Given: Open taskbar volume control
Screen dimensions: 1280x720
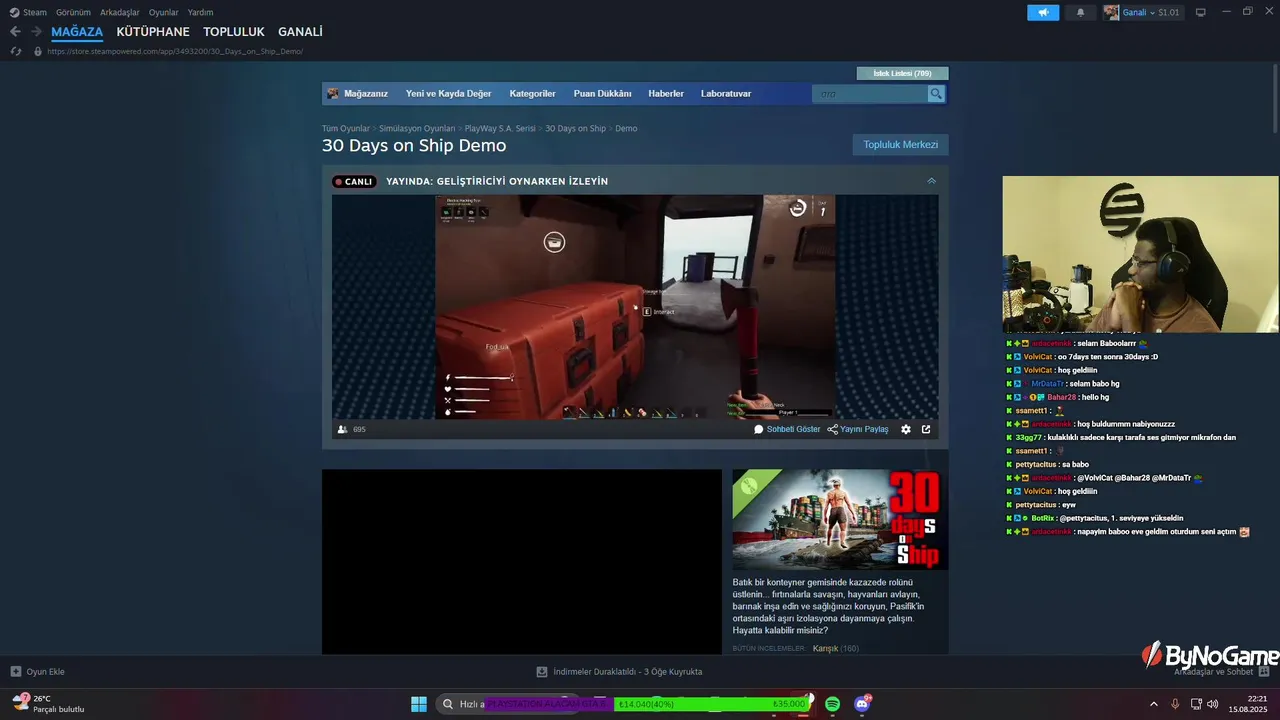Looking at the screenshot, I should pyautogui.click(x=1213, y=704).
